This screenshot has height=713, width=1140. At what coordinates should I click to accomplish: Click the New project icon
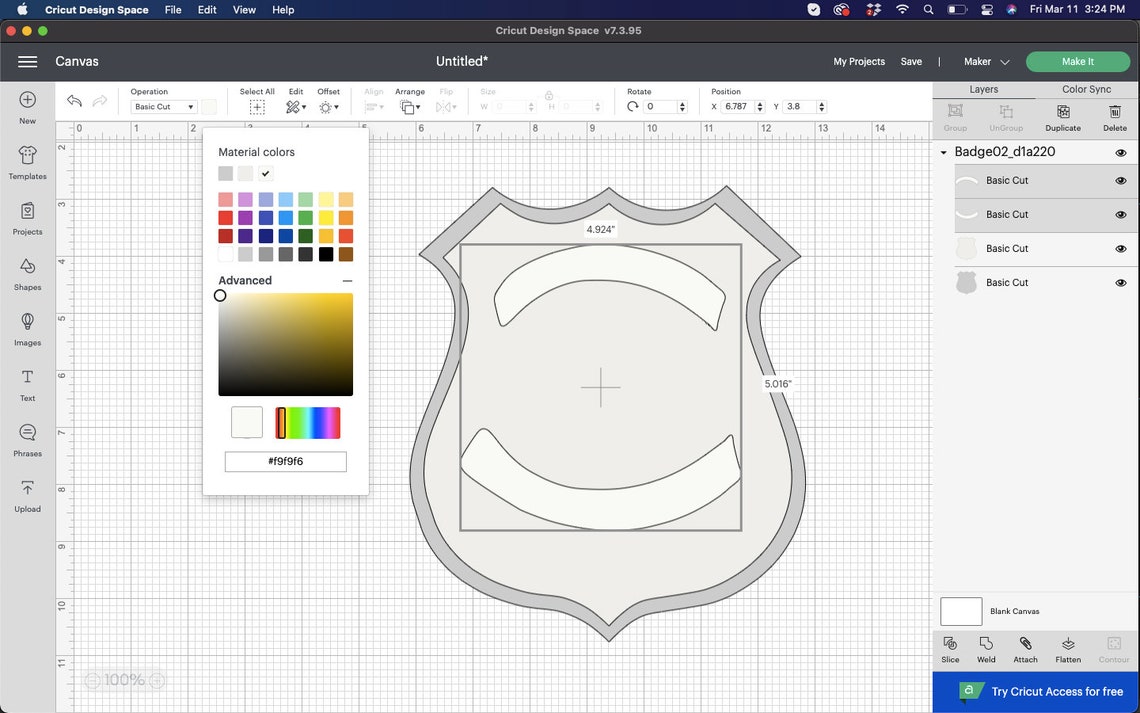tap(28, 100)
